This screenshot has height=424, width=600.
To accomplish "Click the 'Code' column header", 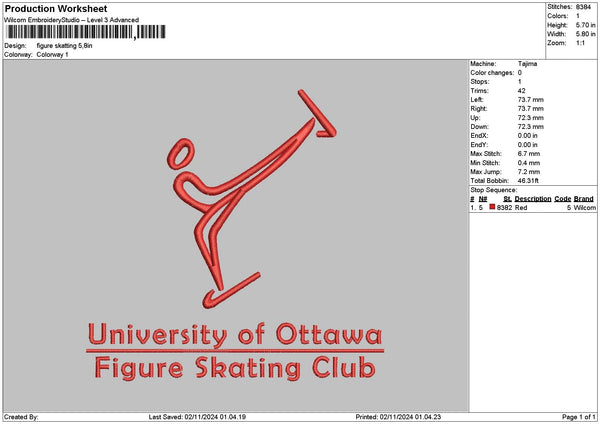I will tap(562, 199).
